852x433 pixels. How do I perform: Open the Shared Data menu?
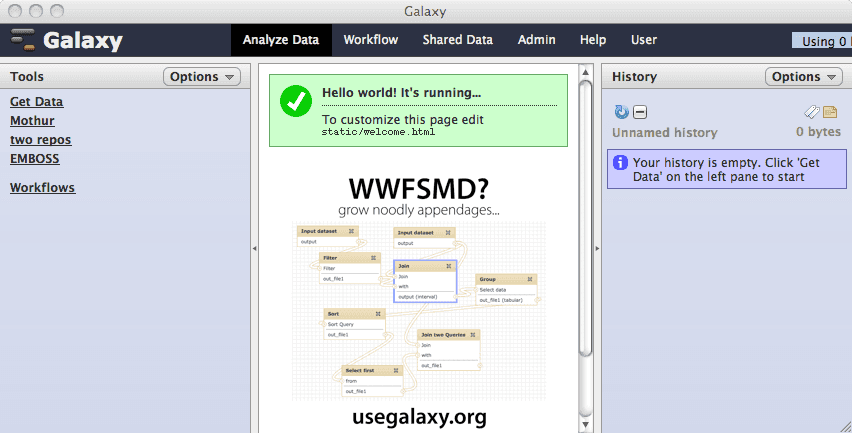pos(457,40)
